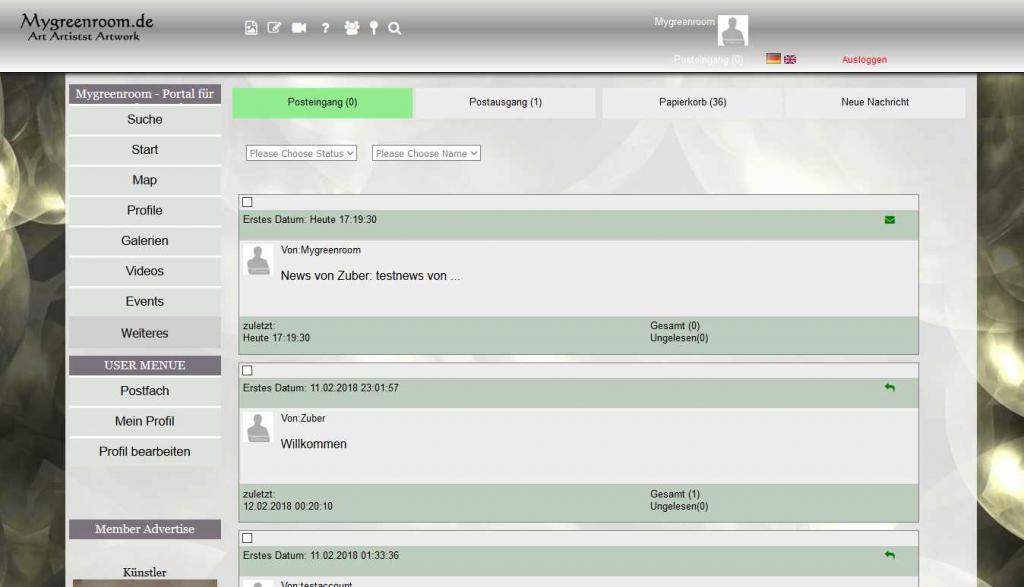The image size is (1024, 587).
Task: Tick checkbox of the Willkommen message
Action: pos(248,370)
